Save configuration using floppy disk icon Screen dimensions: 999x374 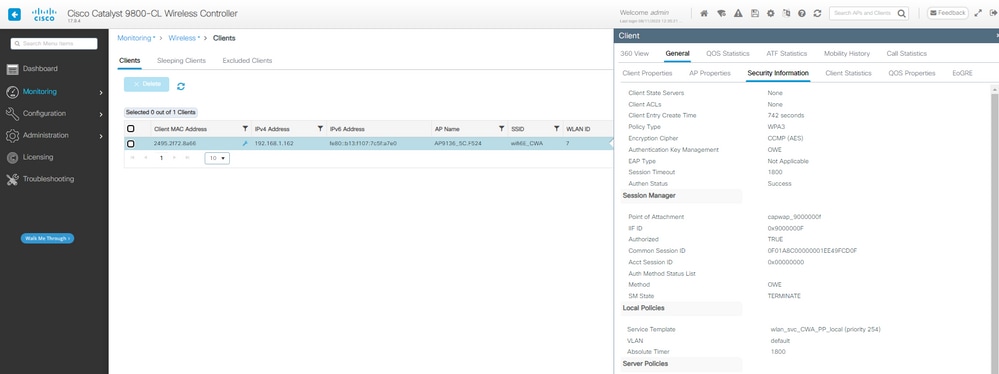(x=754, y=13)
